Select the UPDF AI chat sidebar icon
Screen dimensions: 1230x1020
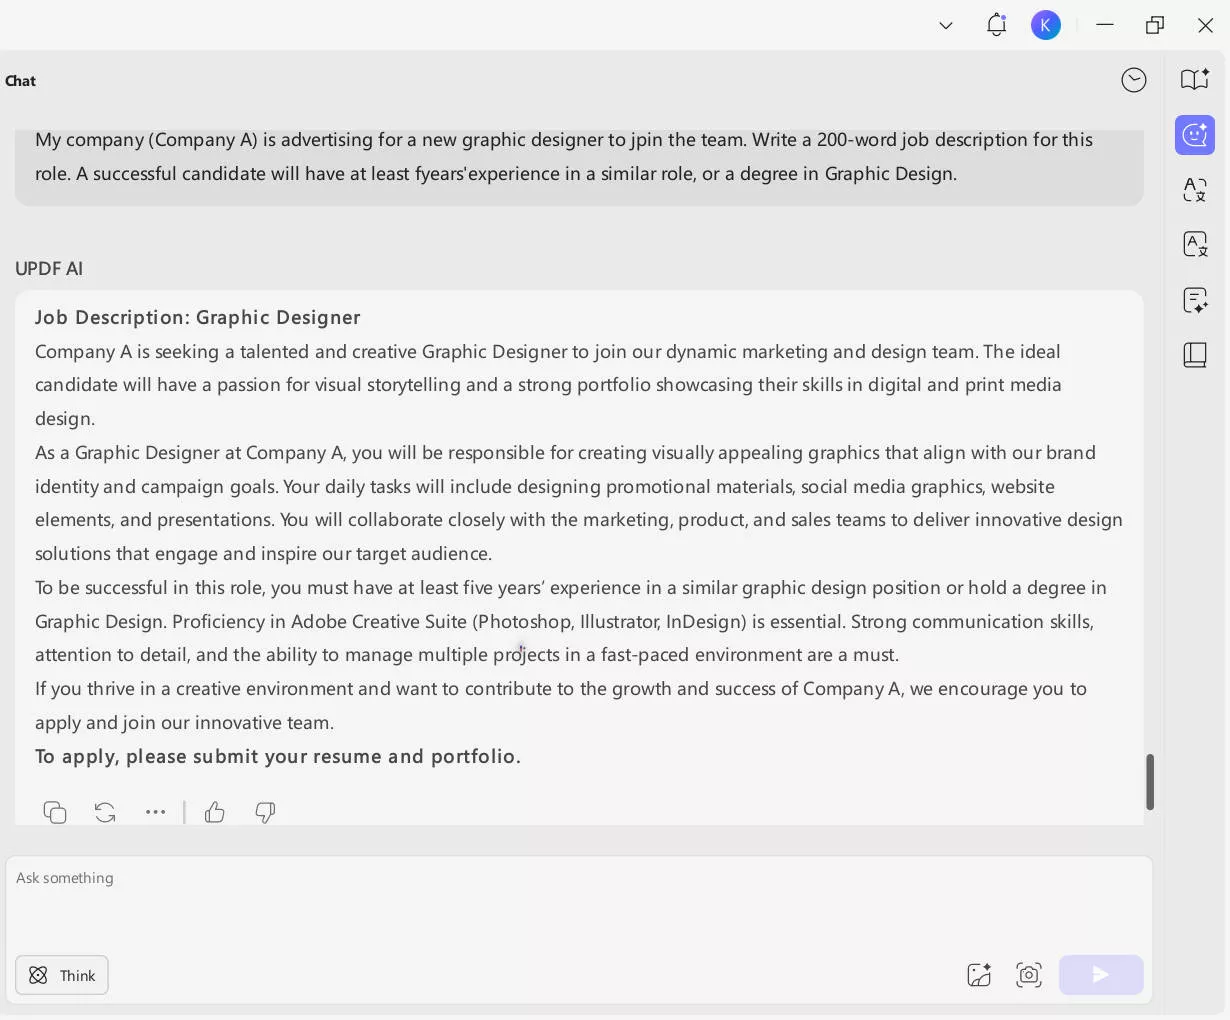[1195, 135]
